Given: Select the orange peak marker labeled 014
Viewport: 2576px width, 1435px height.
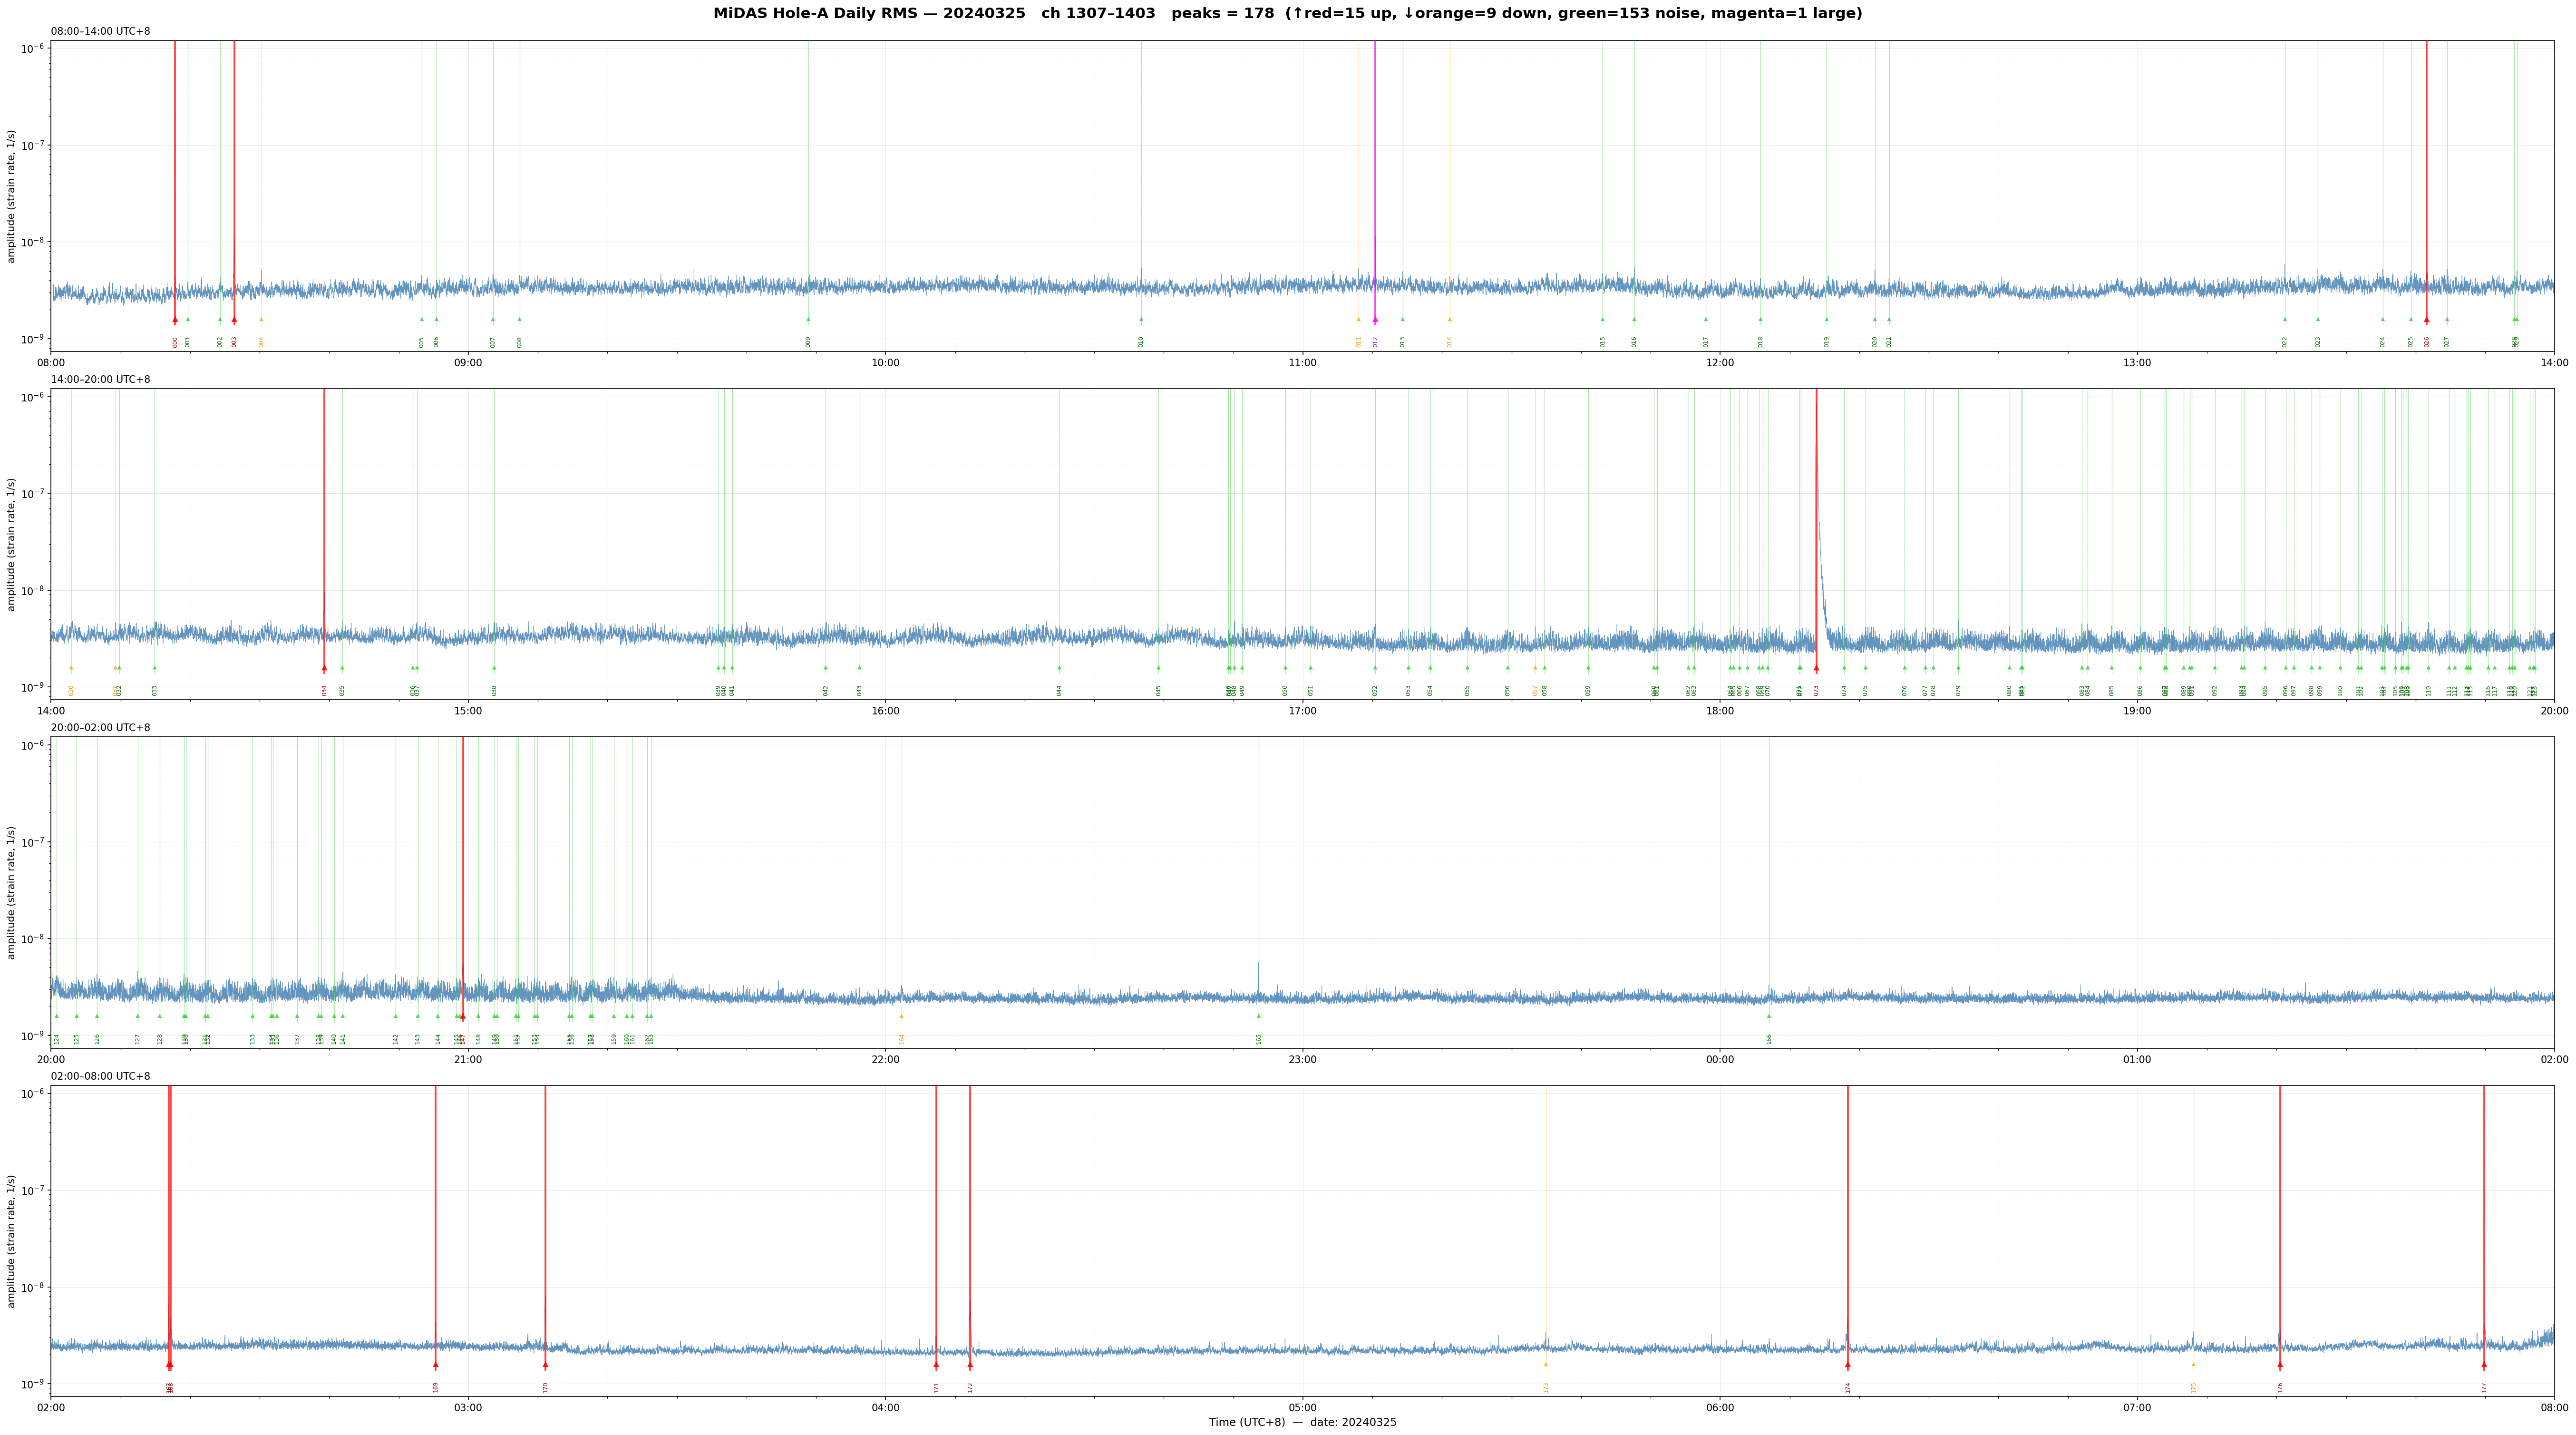Looking at the screenshot, I should pos(1449,320).
